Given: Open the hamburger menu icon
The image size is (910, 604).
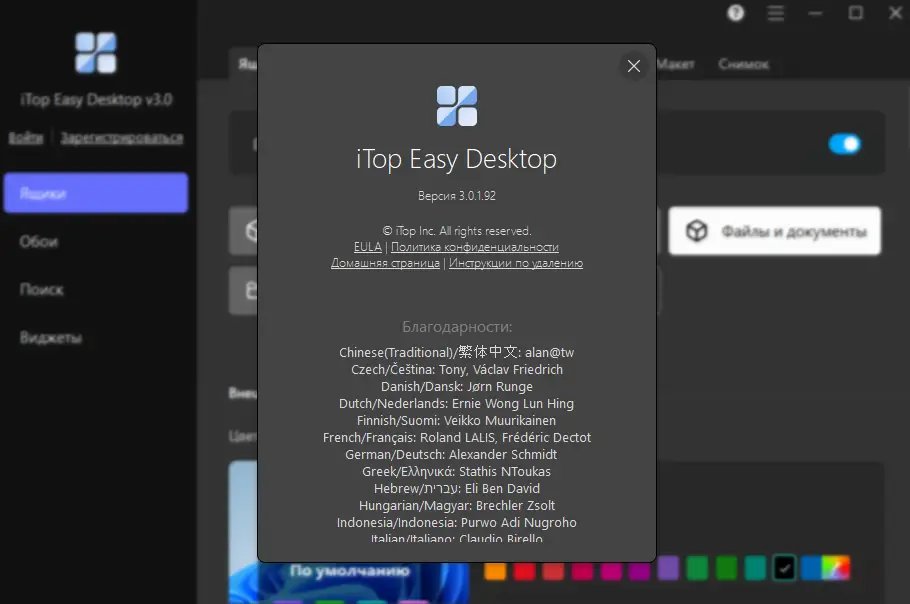Looking at the screenshot, I should (776, 13).
